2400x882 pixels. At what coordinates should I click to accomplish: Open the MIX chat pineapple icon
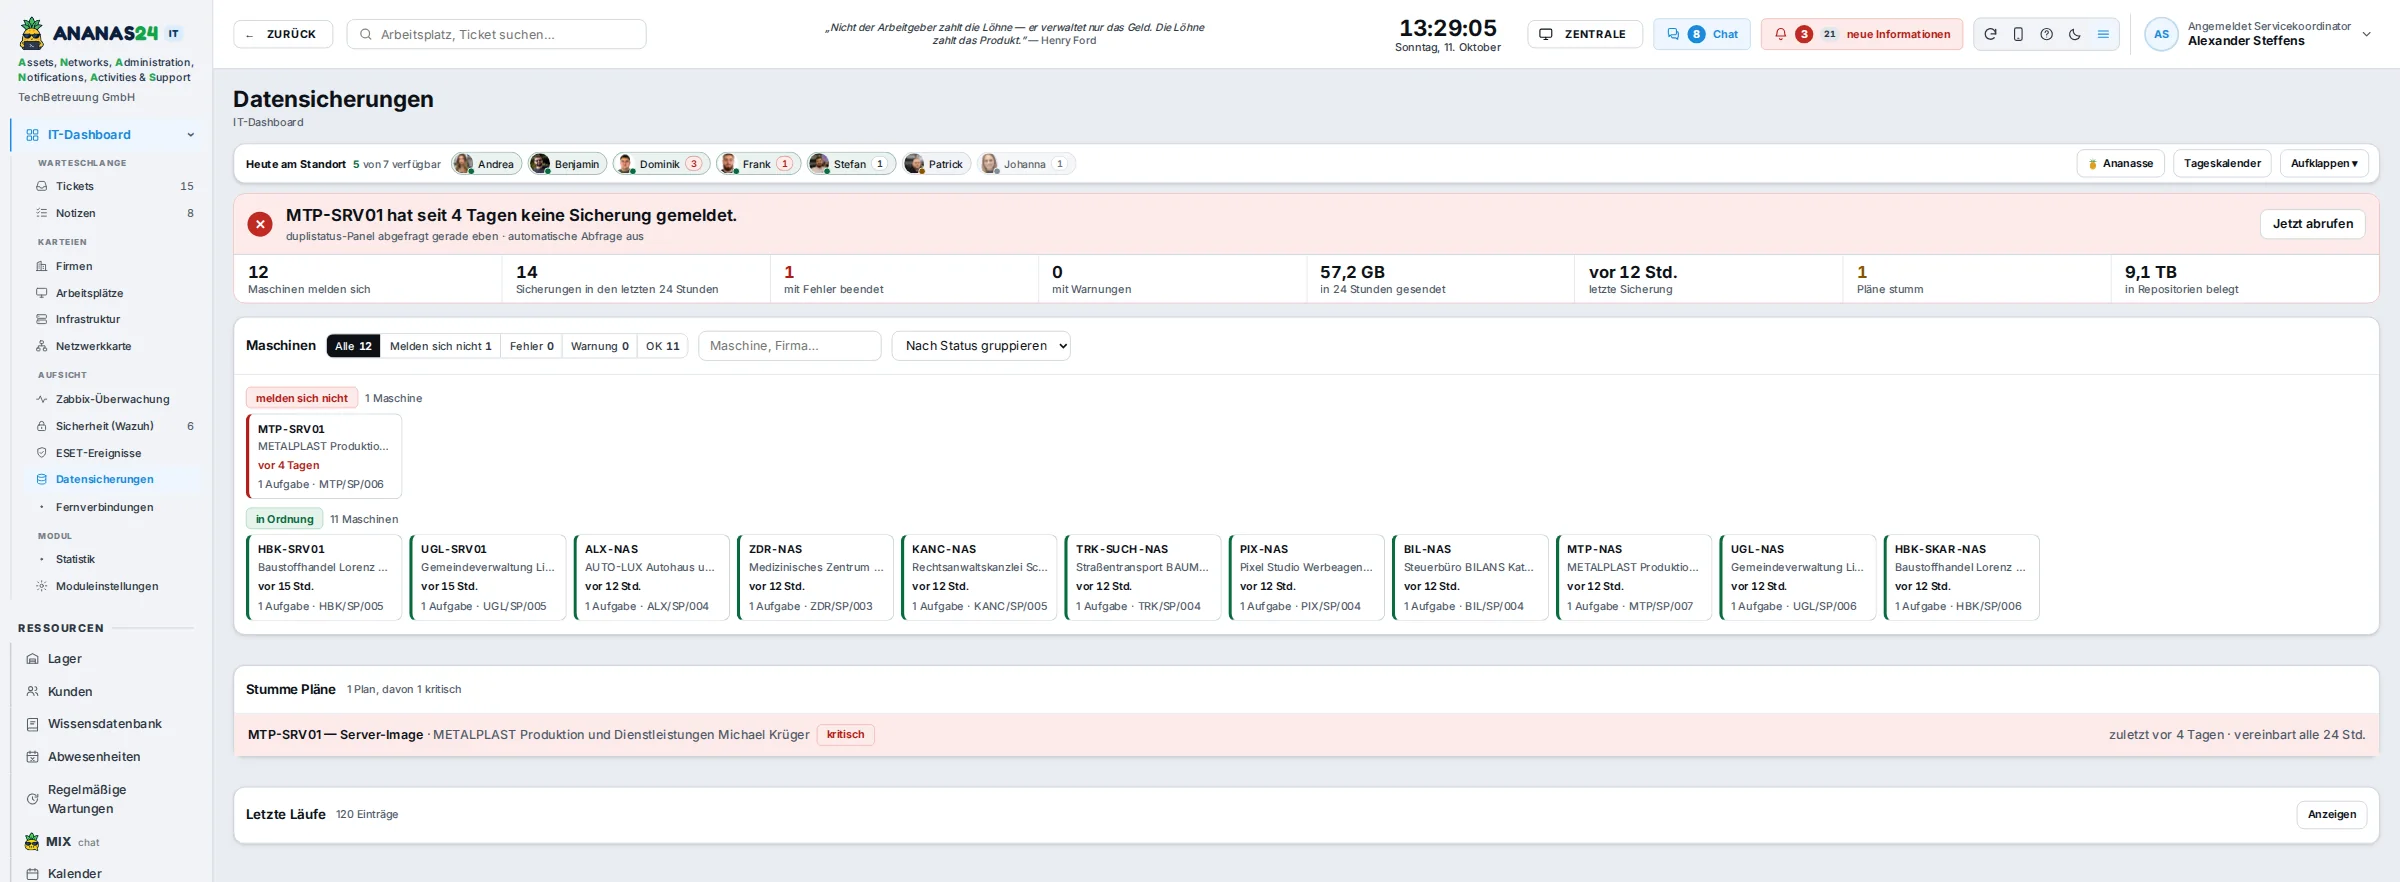click(32, 842)
